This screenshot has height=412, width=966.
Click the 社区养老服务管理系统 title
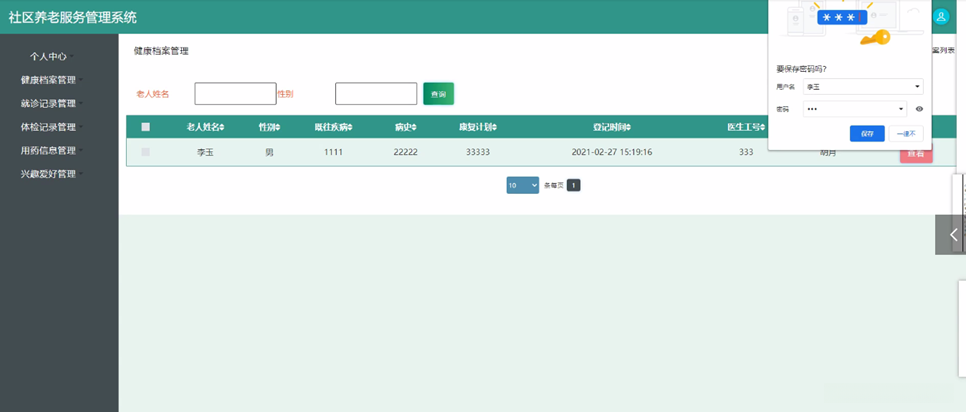73,17
